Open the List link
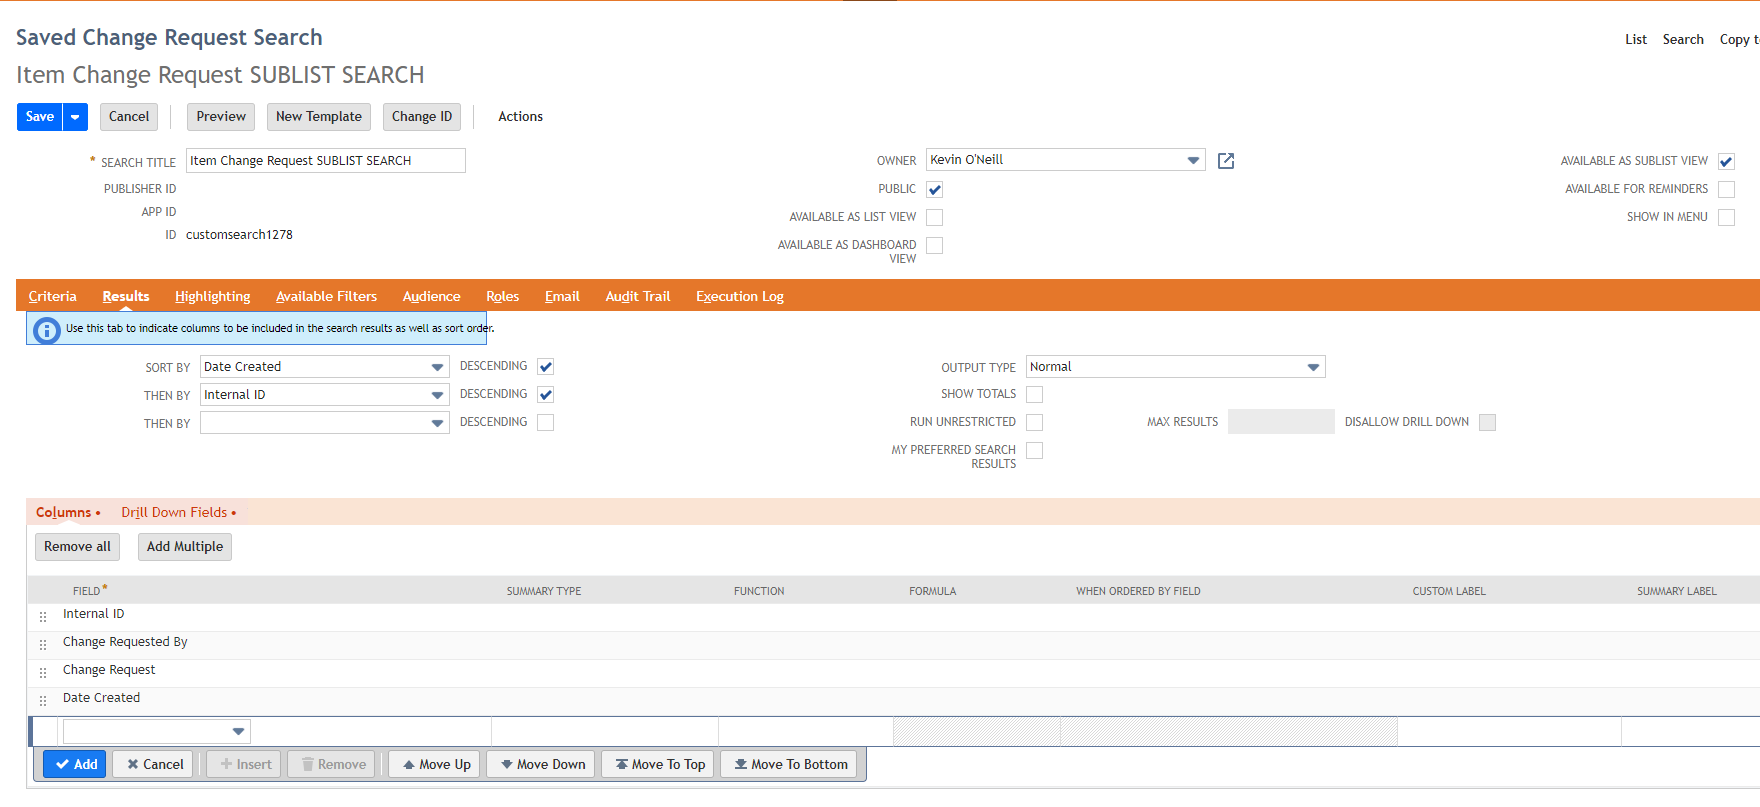Viewport: 1760px width, 807px height. click(x=1636, y=40)
